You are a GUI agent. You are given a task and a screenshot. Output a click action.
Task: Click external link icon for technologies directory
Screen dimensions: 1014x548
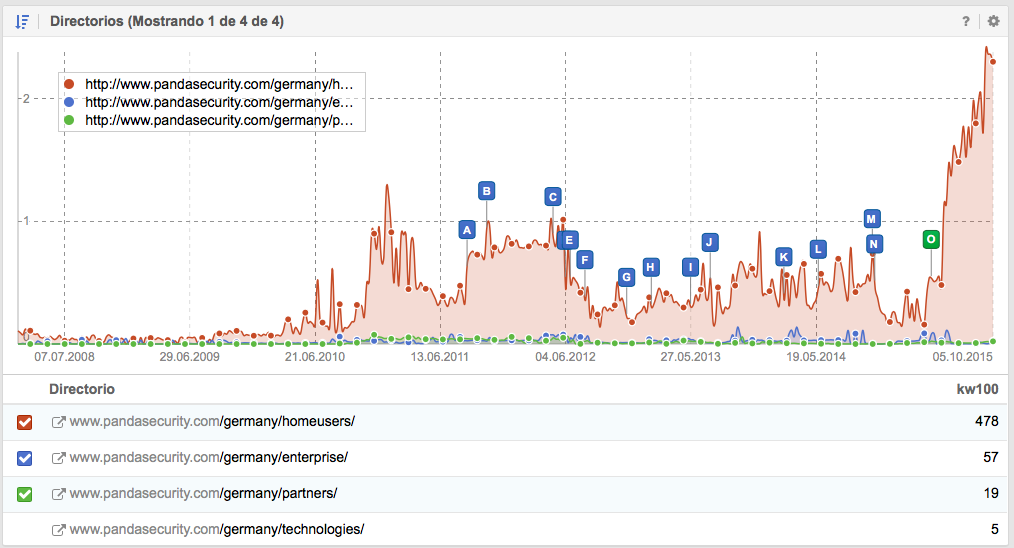tap(58, 530)
